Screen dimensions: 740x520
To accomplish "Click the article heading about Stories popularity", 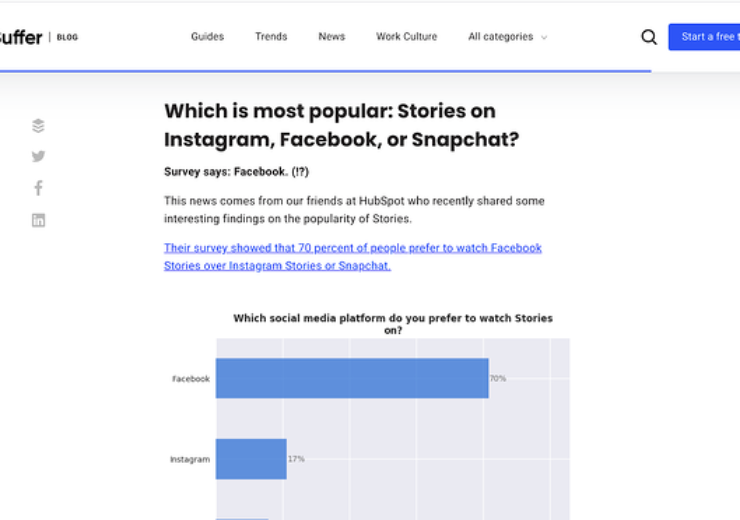I will [x=341, y=125].
